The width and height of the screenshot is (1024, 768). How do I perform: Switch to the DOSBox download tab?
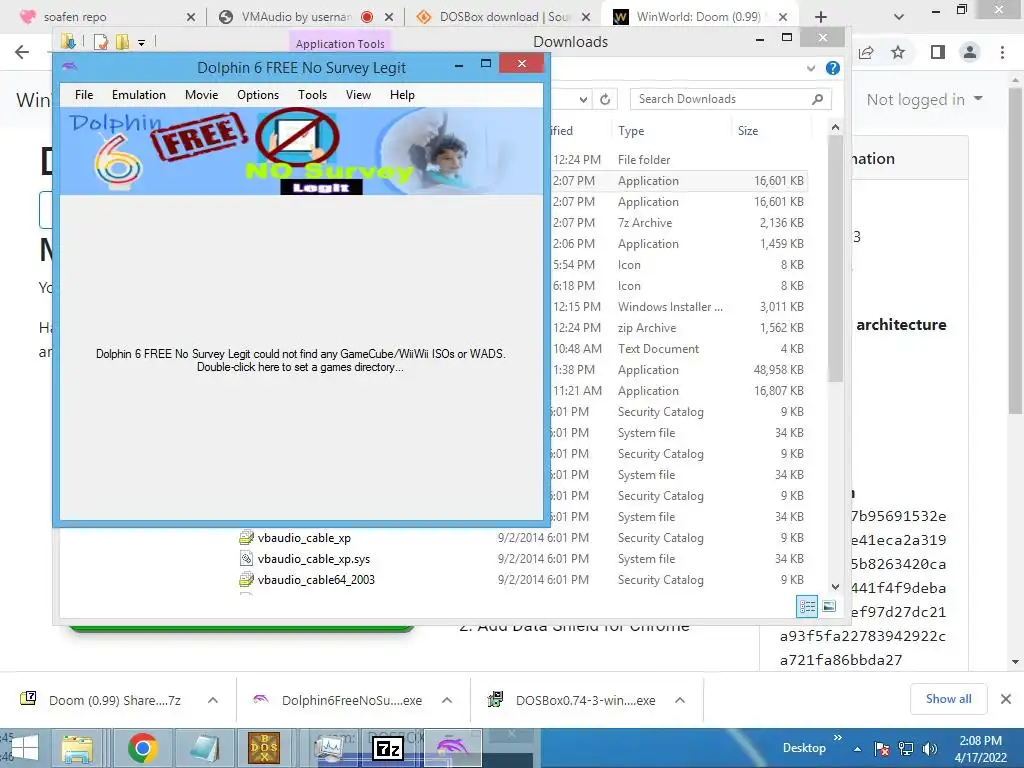503,17
